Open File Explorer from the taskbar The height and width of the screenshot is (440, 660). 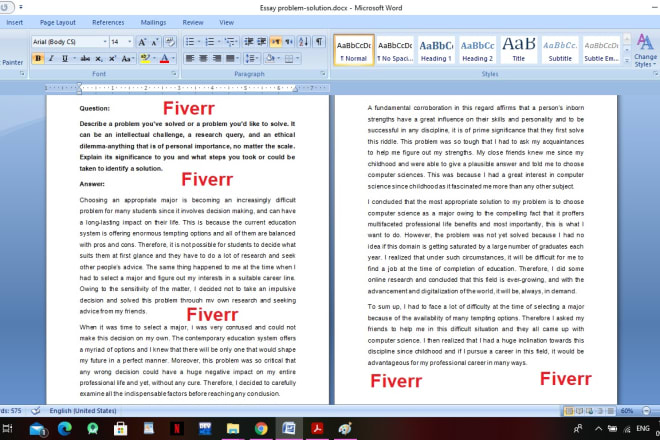tap(233, 429)
